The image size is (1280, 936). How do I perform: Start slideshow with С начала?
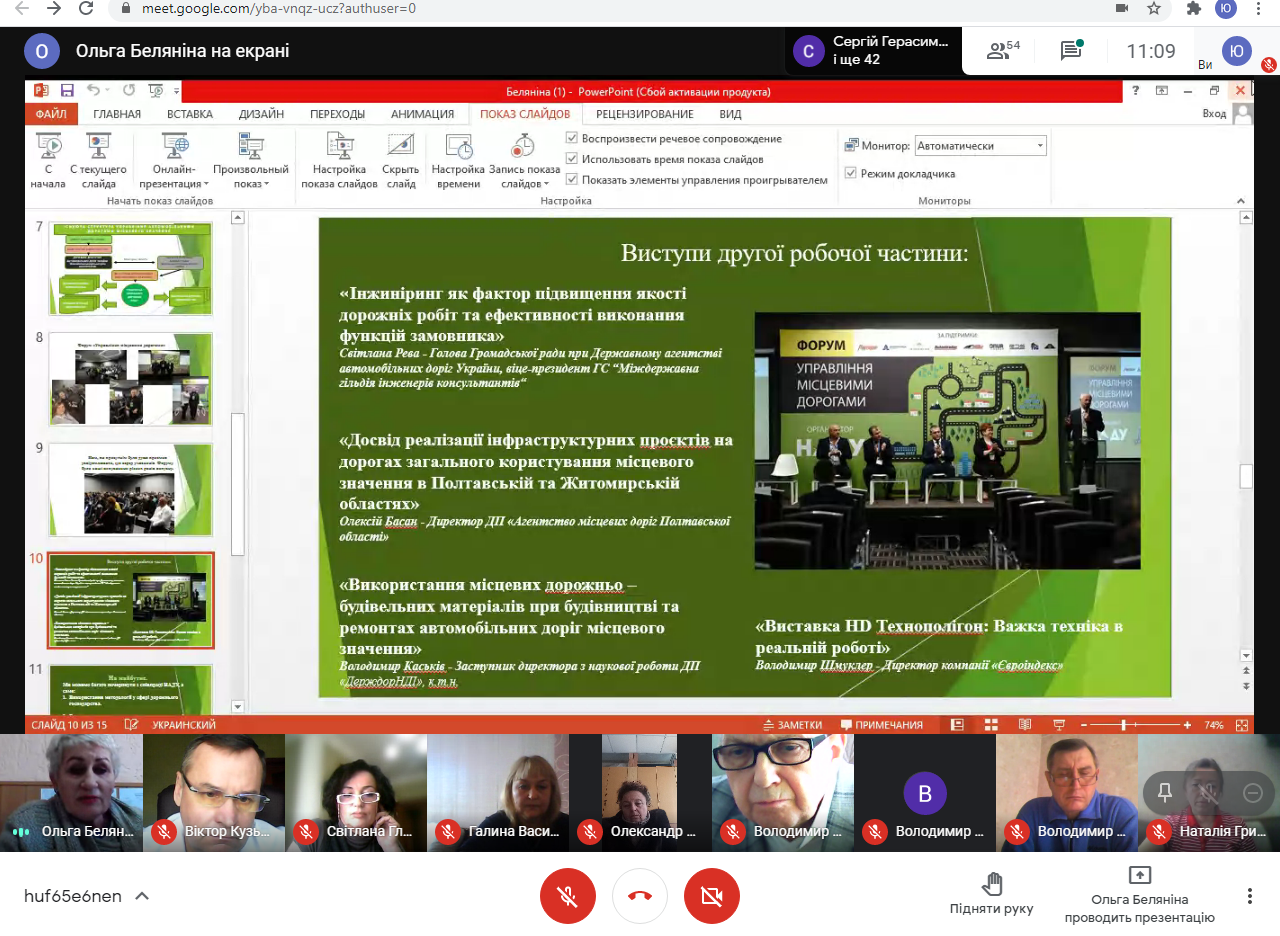pyautogui.click(x=48, y=161)
